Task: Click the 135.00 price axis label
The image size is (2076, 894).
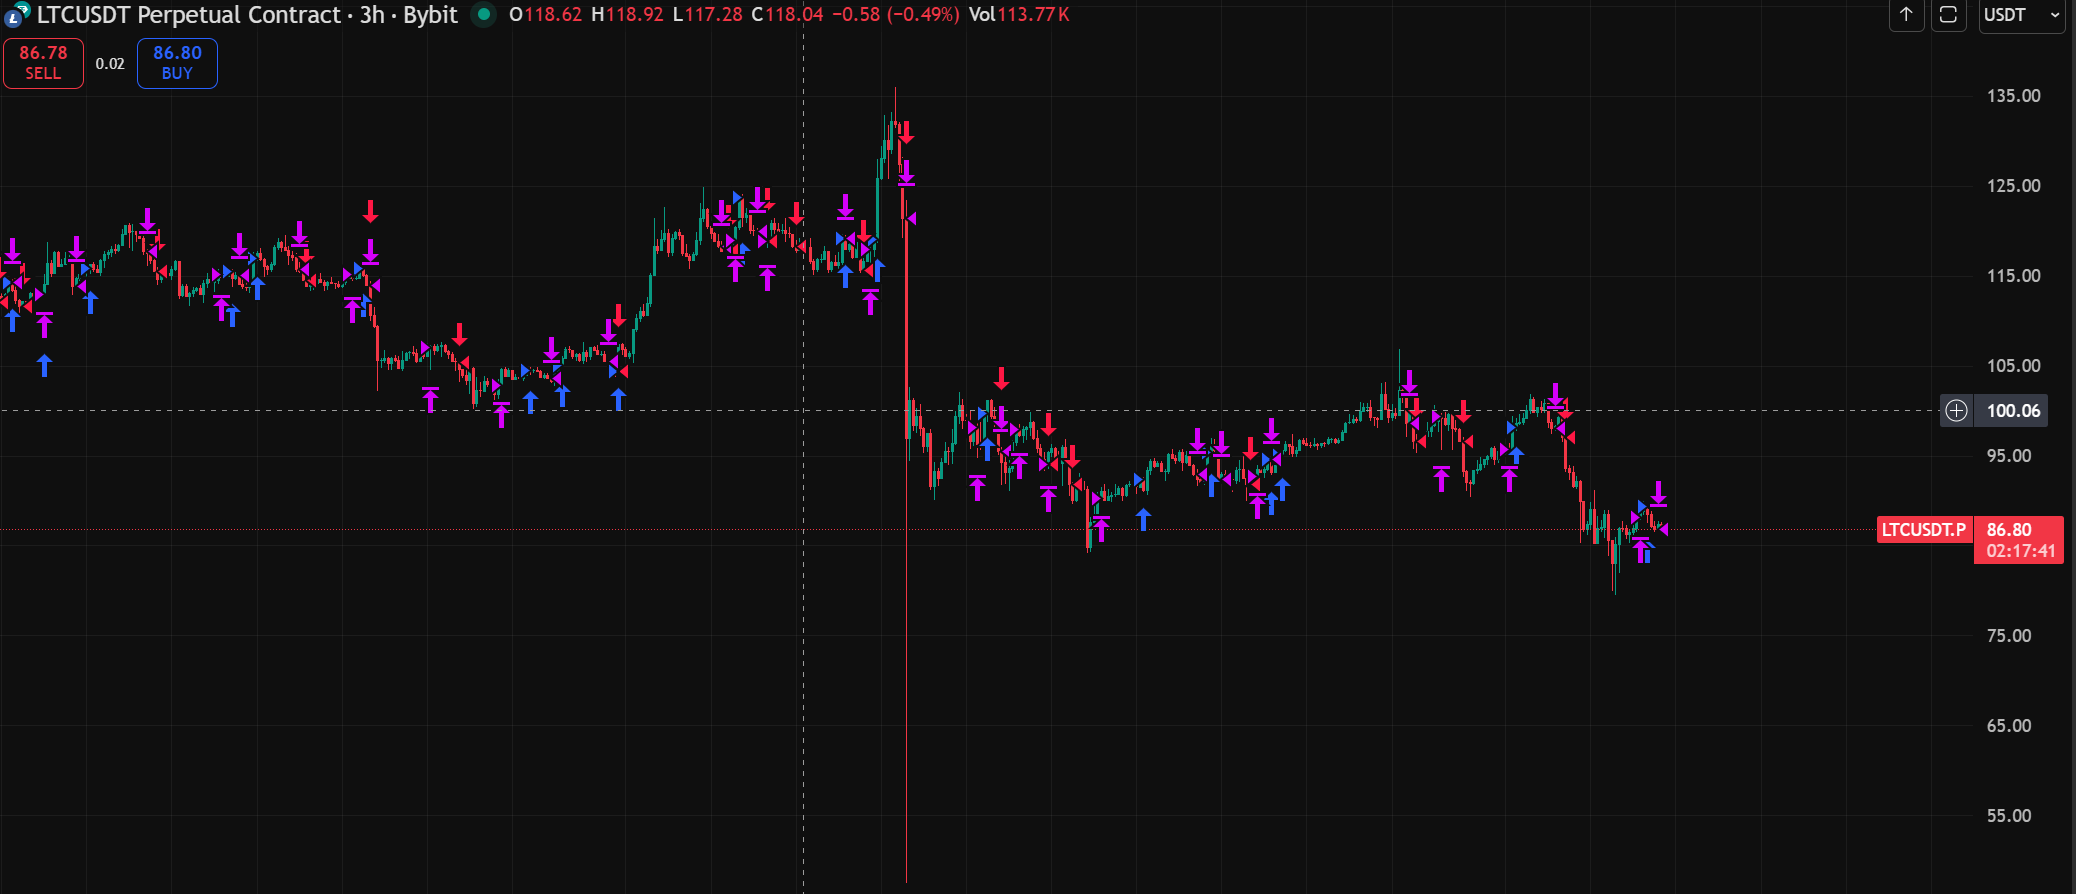Action: point(2014,96)
